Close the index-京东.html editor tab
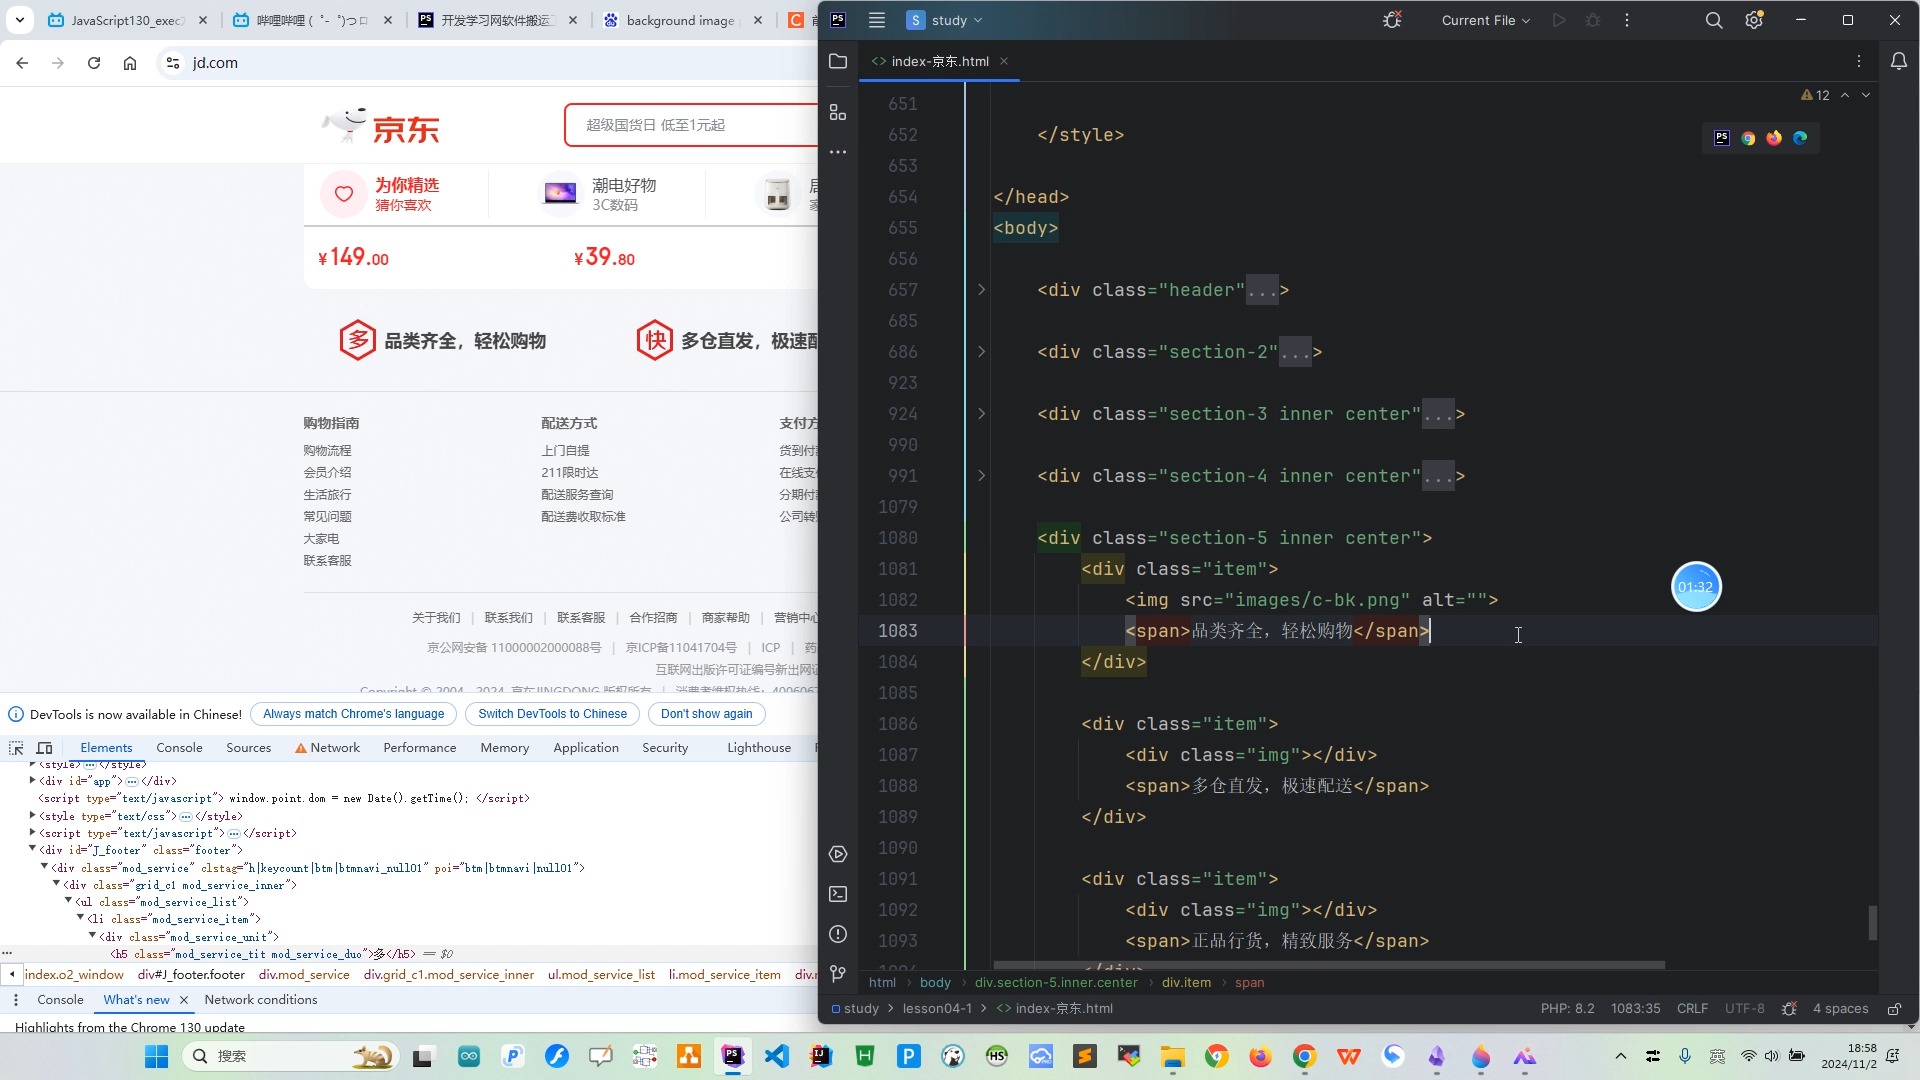The height and width of the screenshot is (1080, 1920). tap(1004, 61)
